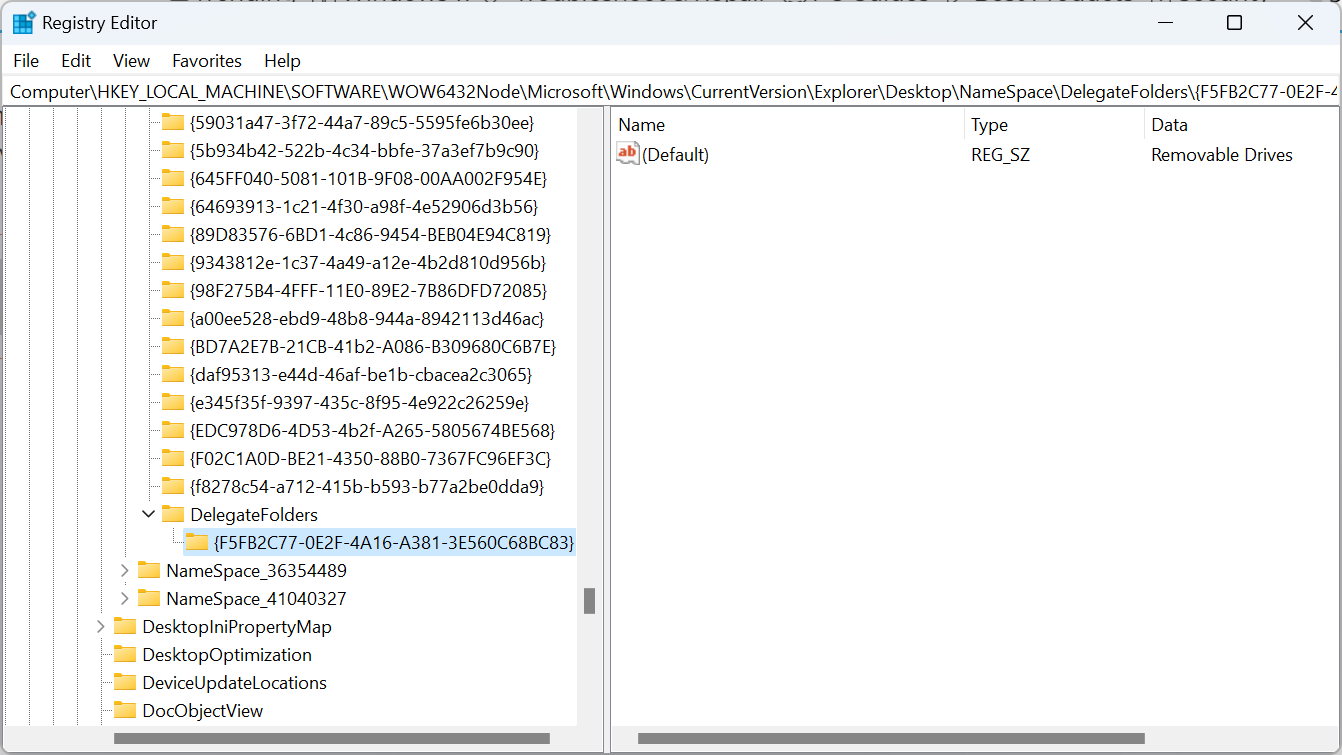Click the tree pane horizontal scrollbar thumb

point(332,739)
